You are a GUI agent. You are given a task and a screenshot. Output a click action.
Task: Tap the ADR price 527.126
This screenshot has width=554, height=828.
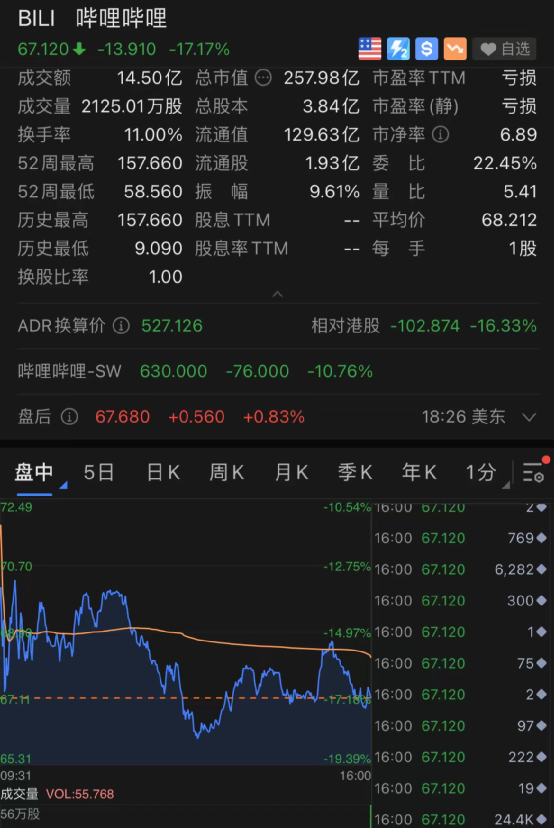click(x=172, y=326)
